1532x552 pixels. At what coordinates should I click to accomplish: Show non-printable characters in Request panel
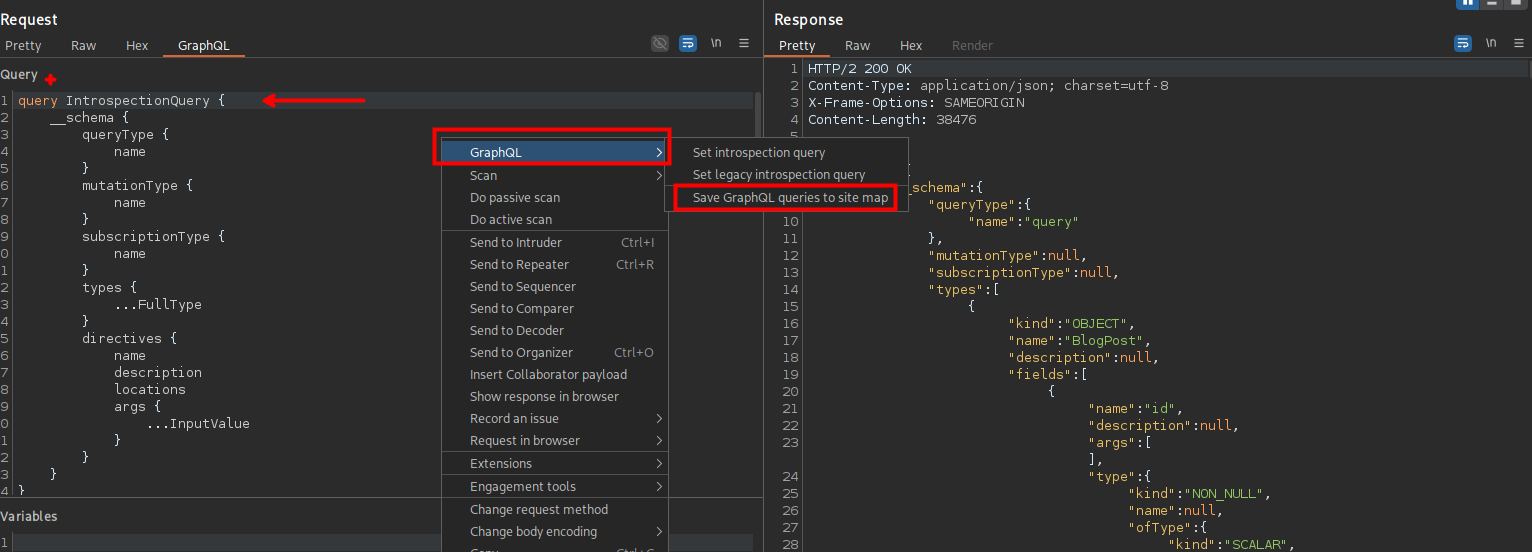pos(716,43)
